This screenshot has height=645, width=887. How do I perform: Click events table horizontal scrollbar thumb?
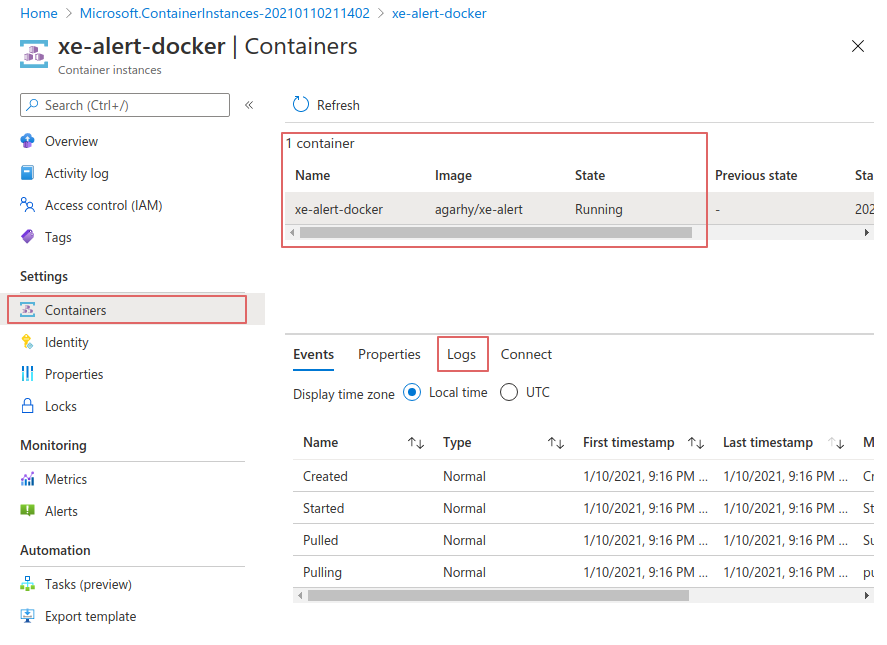(x=498, y=595)
